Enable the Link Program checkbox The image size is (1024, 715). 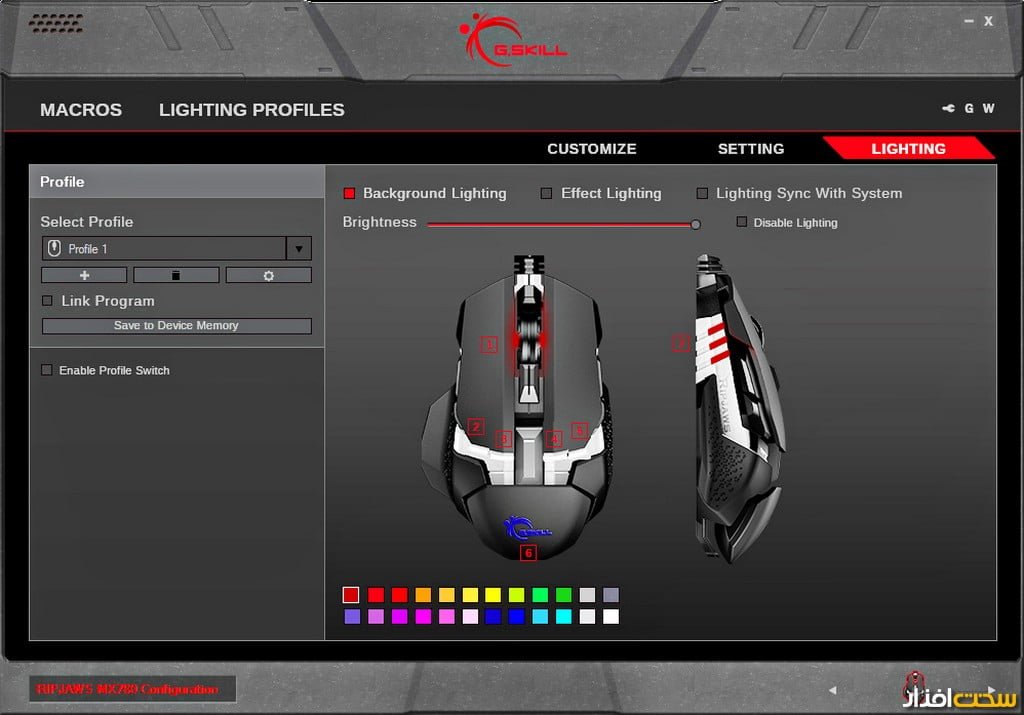(x=47, y=301)
